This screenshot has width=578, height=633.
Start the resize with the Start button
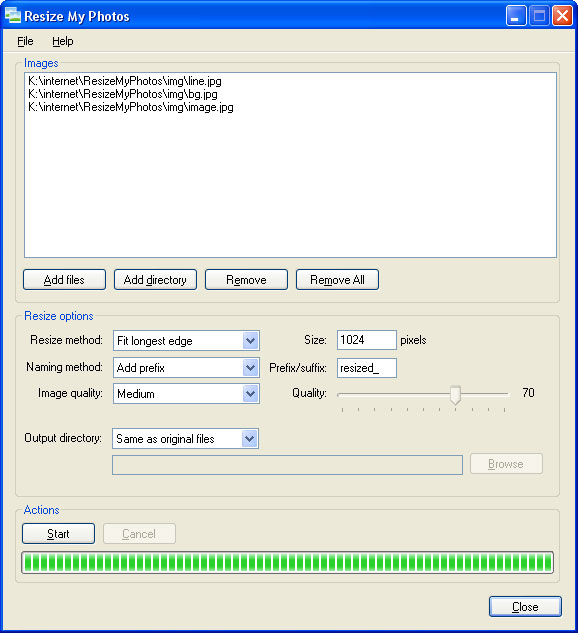tap(59, 534)
